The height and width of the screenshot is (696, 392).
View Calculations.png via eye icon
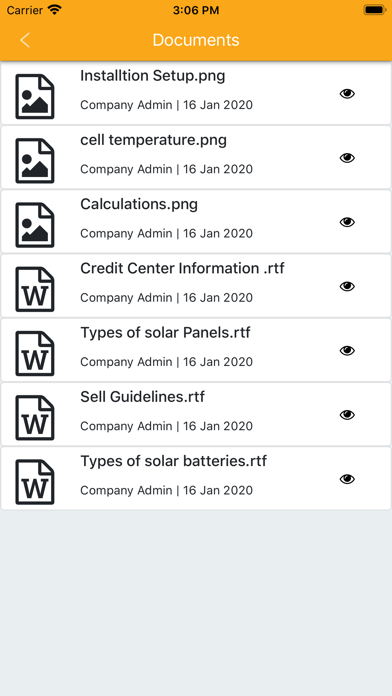(347, 222)
